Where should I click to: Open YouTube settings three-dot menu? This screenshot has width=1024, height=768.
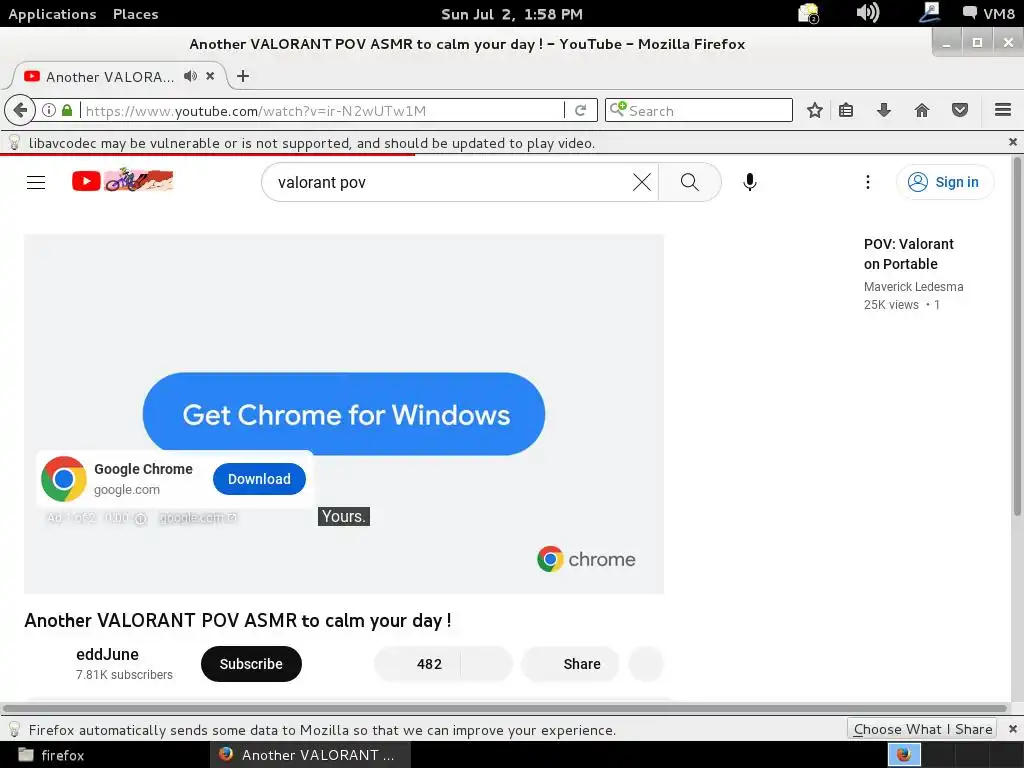pos(867,182)
